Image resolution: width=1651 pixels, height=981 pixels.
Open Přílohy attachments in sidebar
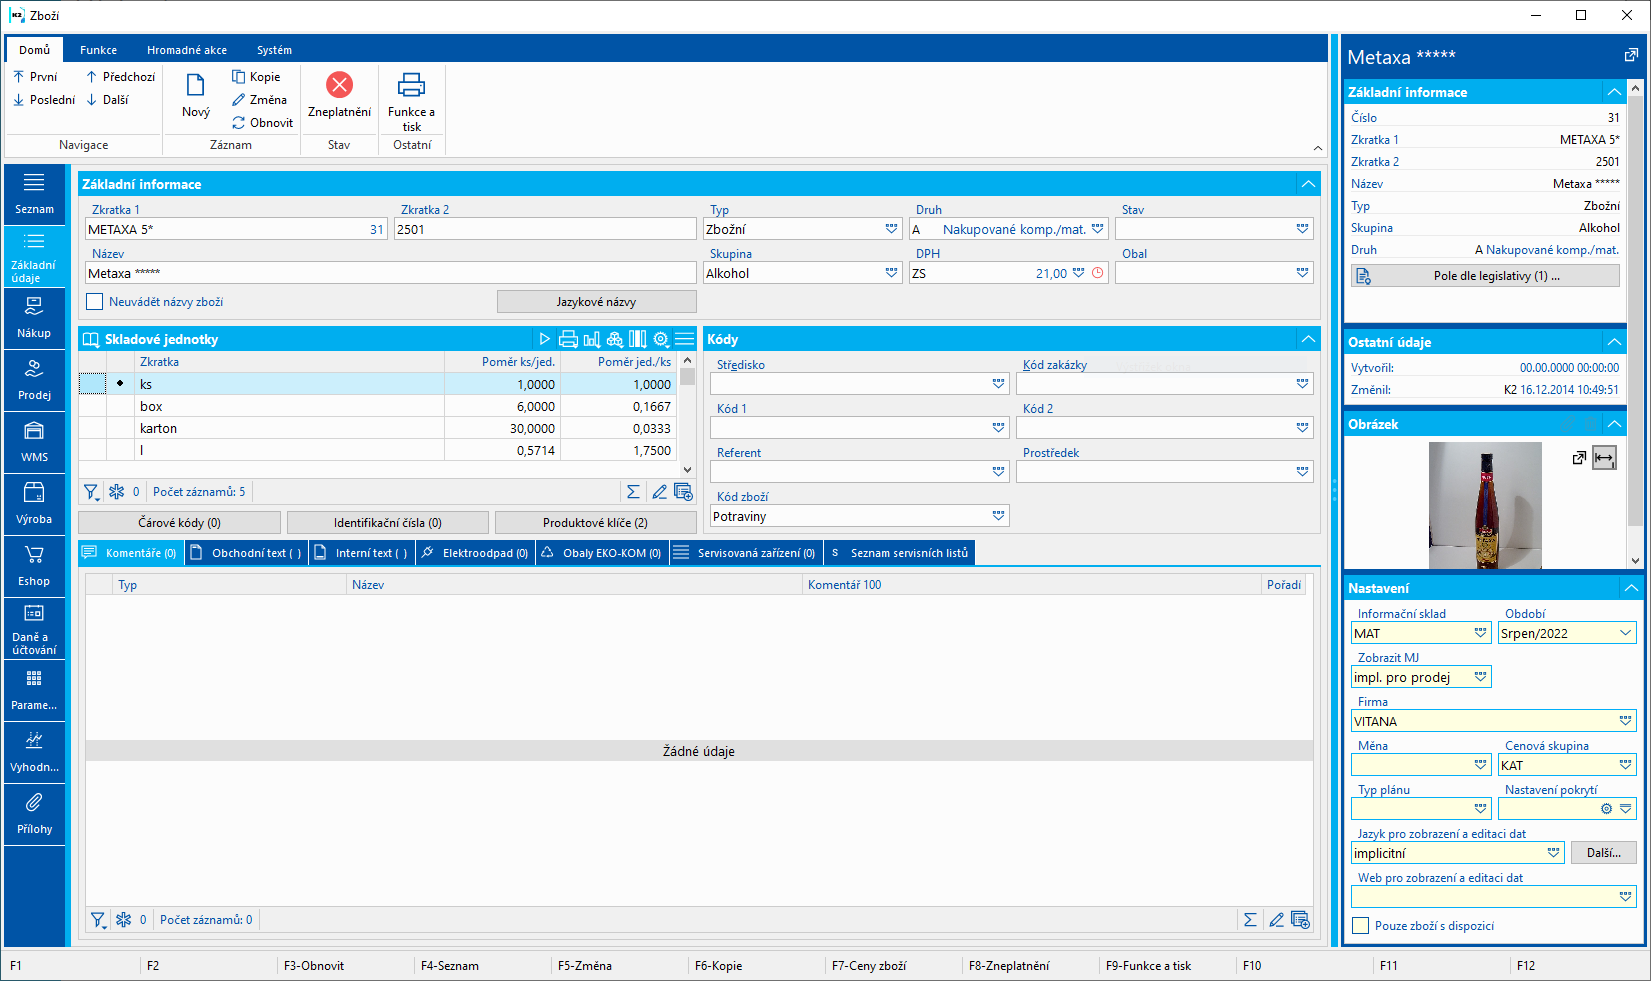click(34, 814)
